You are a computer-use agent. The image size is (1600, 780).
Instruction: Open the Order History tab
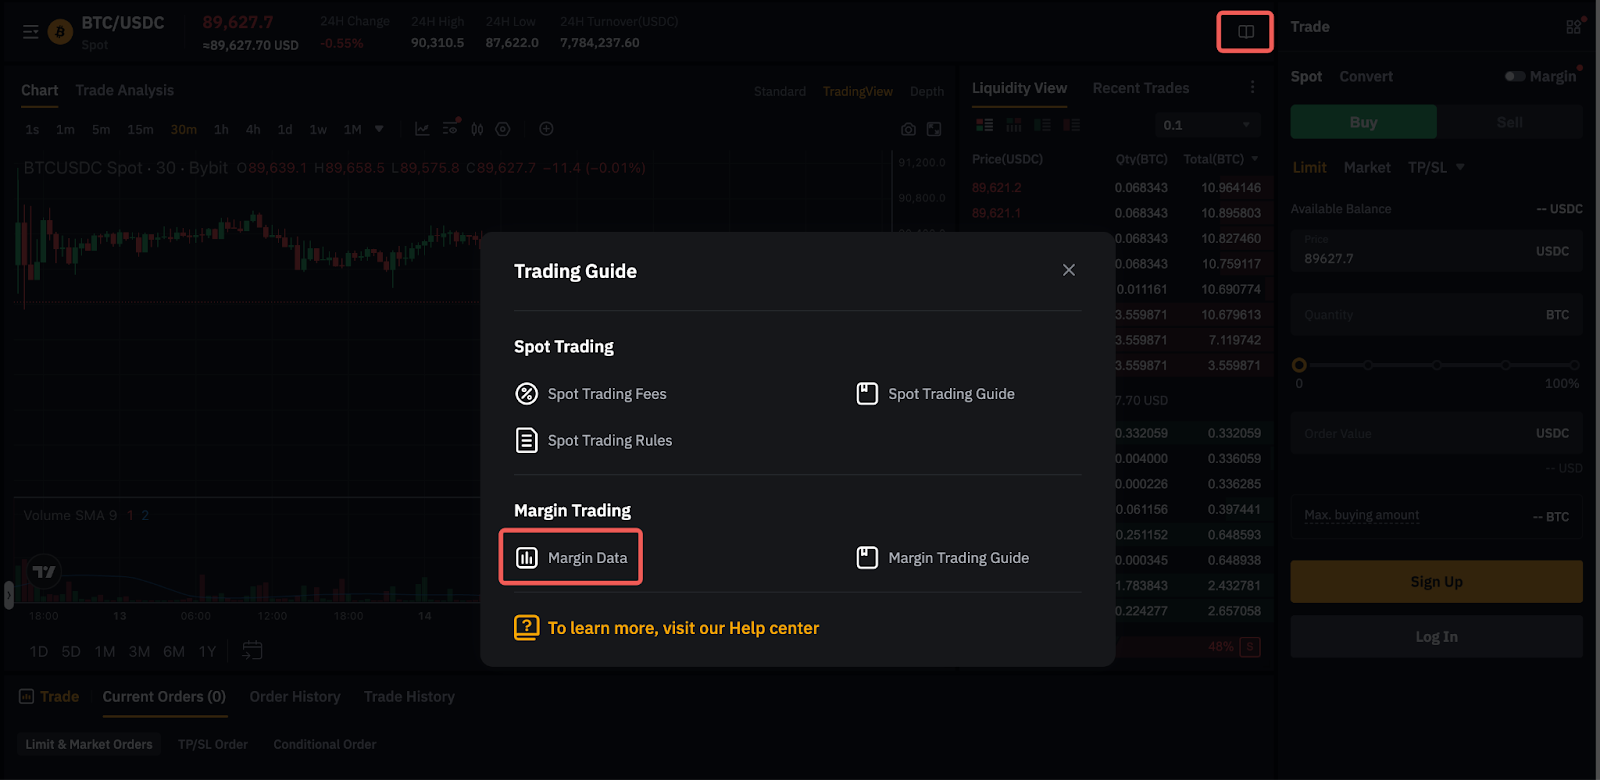click(294, 697)
